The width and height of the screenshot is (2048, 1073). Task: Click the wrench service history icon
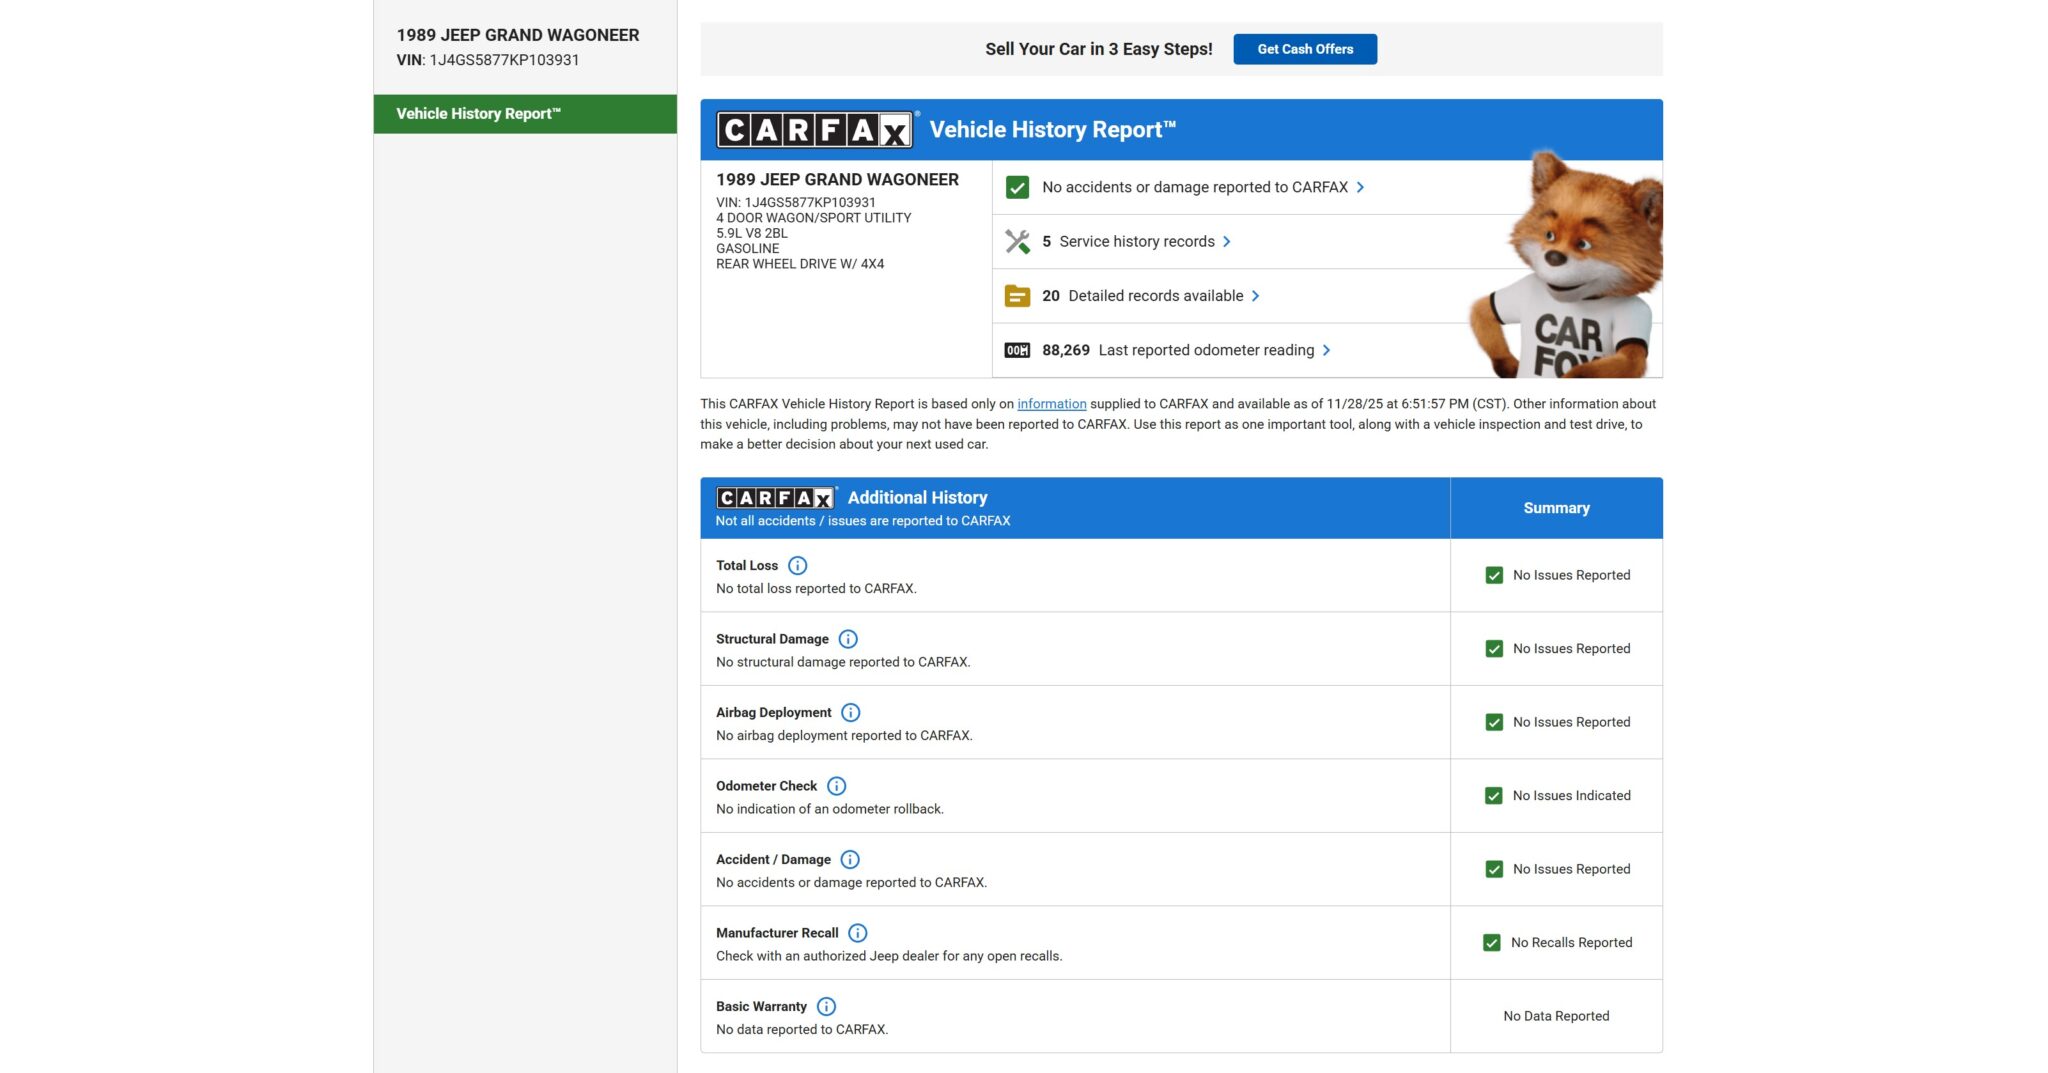1017,242
